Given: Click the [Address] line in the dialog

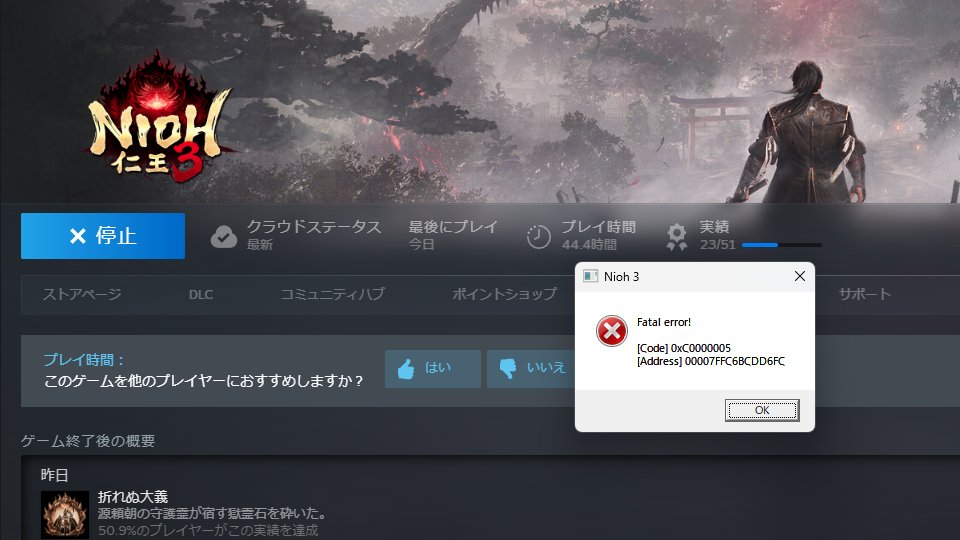Looking at the screenshot, I should pos(711,361).
